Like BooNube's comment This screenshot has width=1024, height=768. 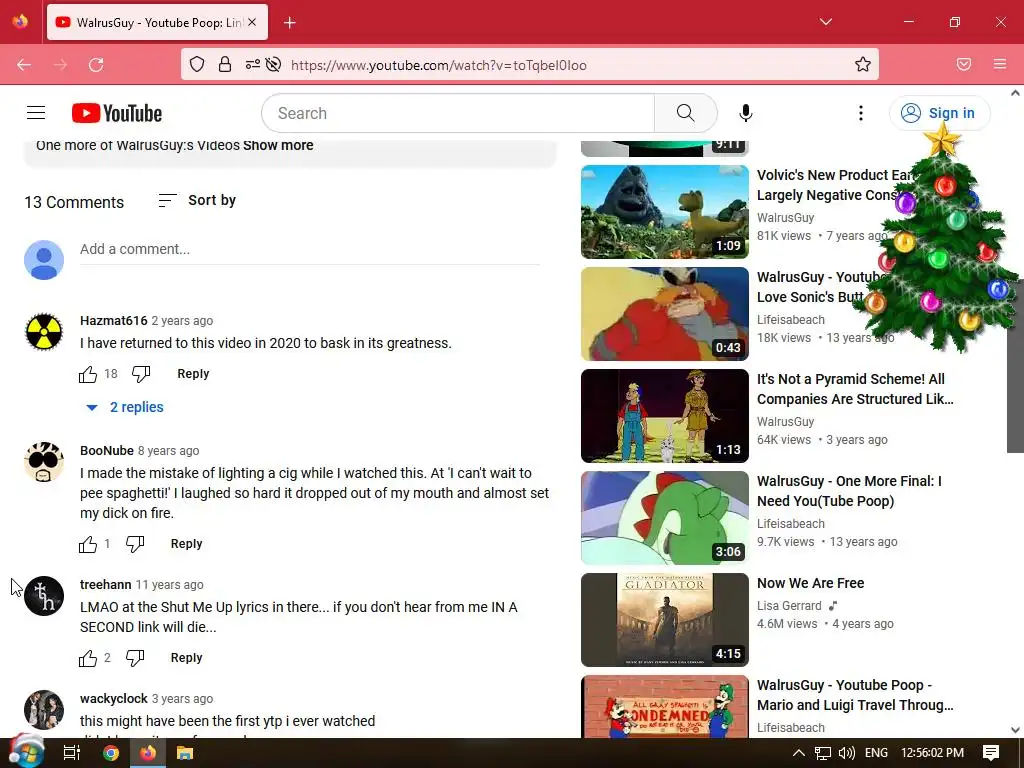pos(88,544)
